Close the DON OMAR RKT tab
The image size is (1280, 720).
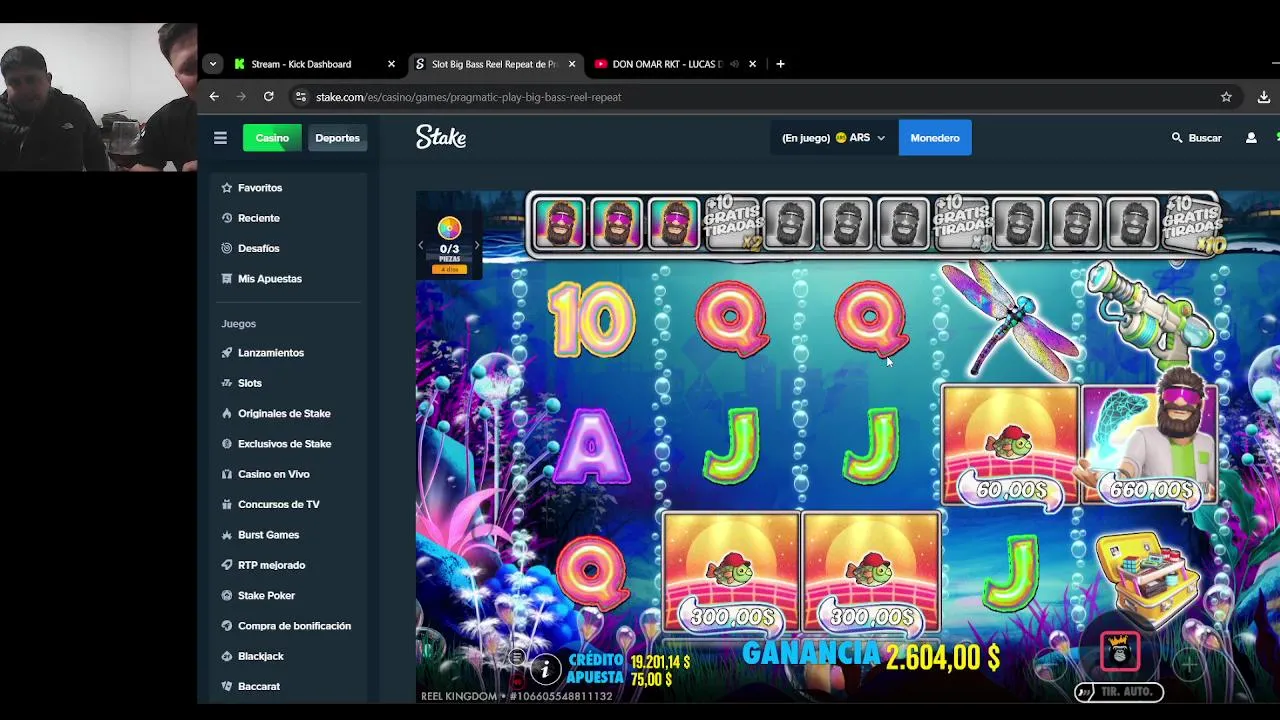click(752, 64)
